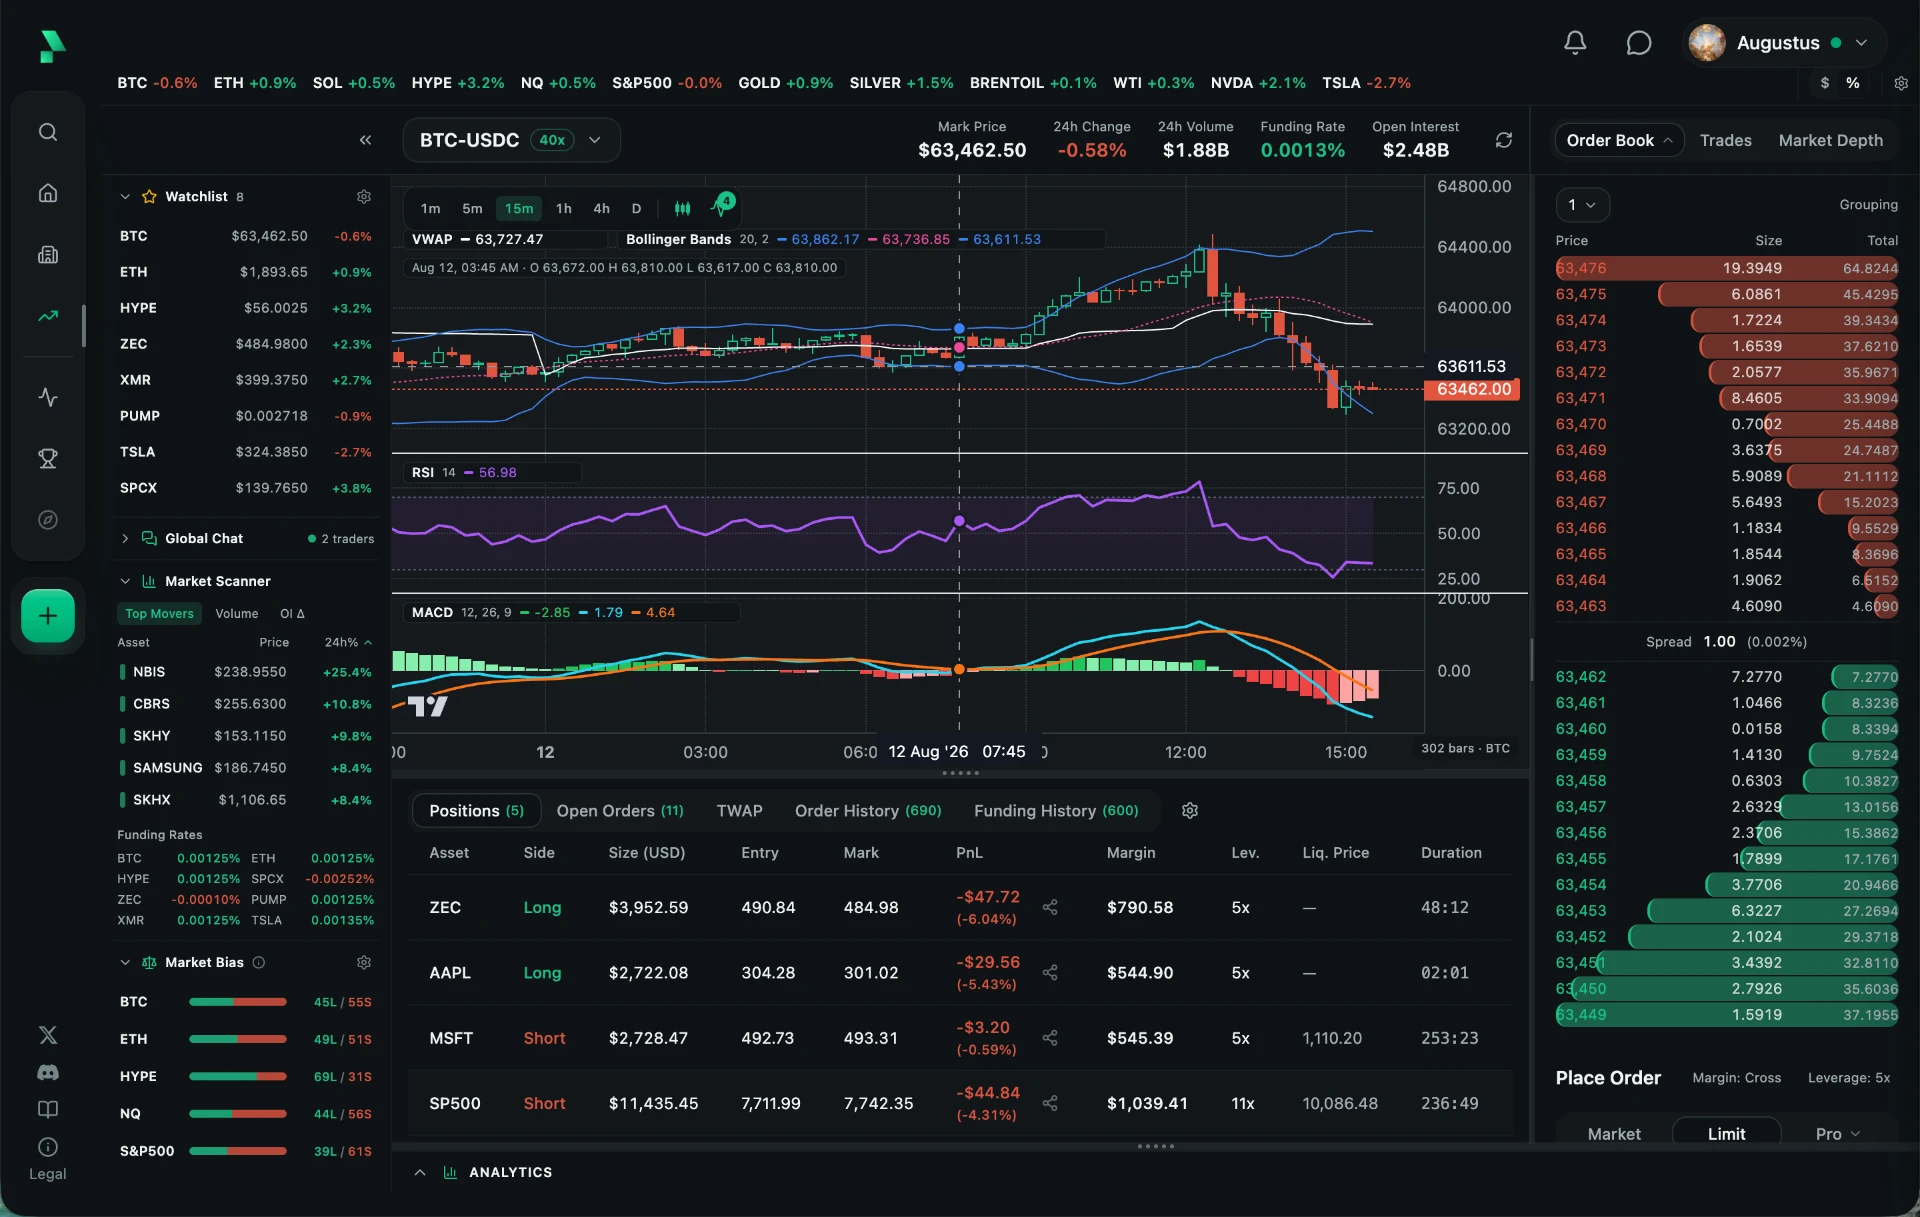
Task: Choose the Market order type
Action: pyautogui.click(x=1614, y=1134)
